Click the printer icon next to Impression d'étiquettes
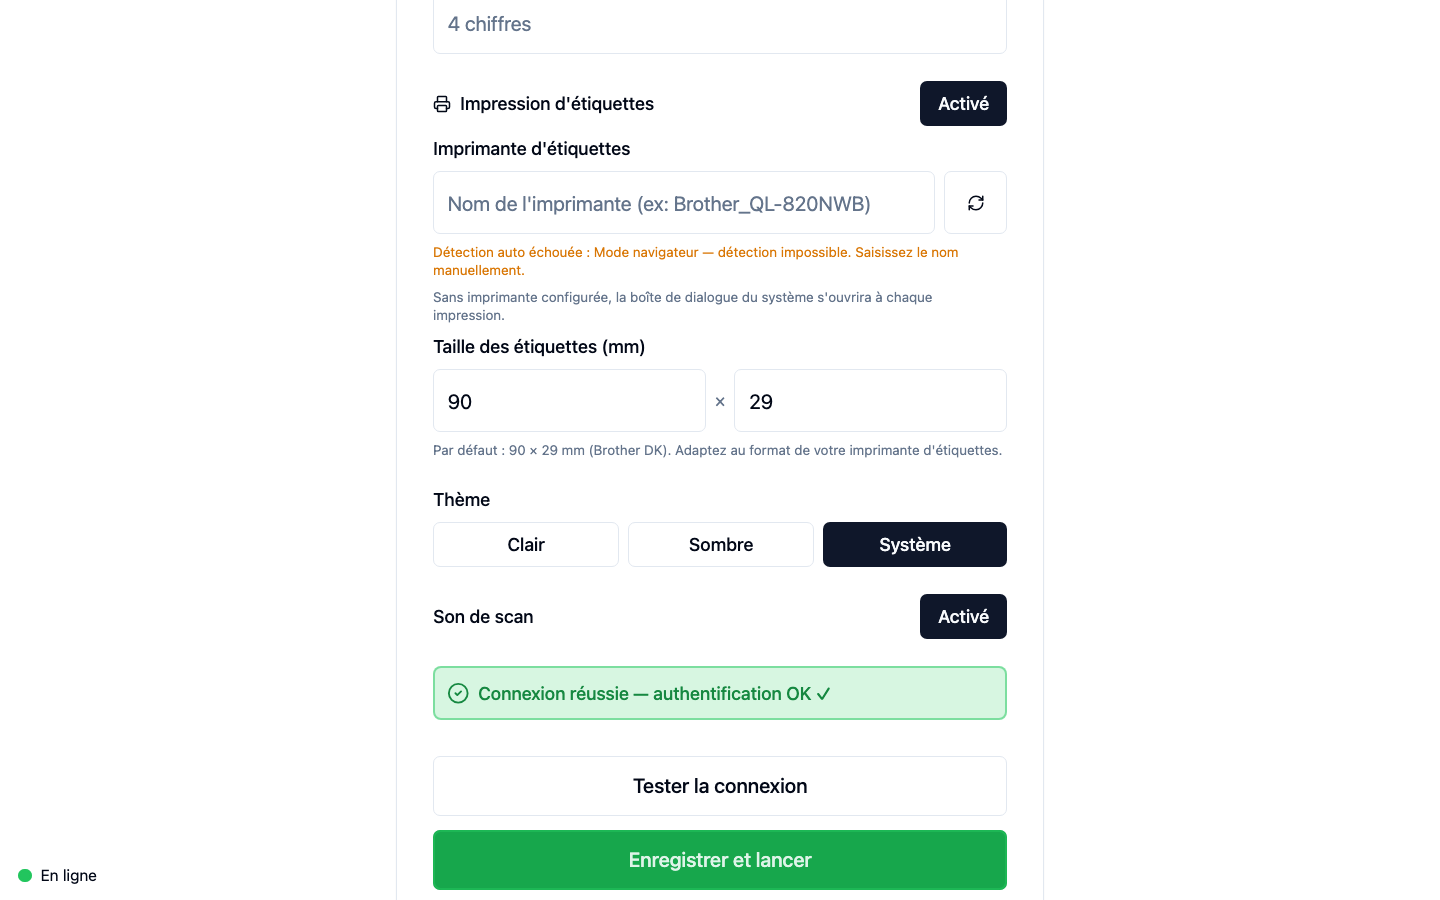The height and width of the screenshot is (900, 1440). pos(441,103)
